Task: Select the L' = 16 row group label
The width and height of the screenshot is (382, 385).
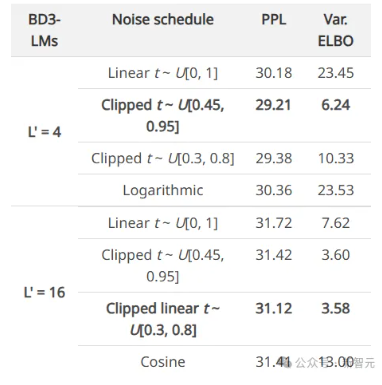Action: click(44, 292)
